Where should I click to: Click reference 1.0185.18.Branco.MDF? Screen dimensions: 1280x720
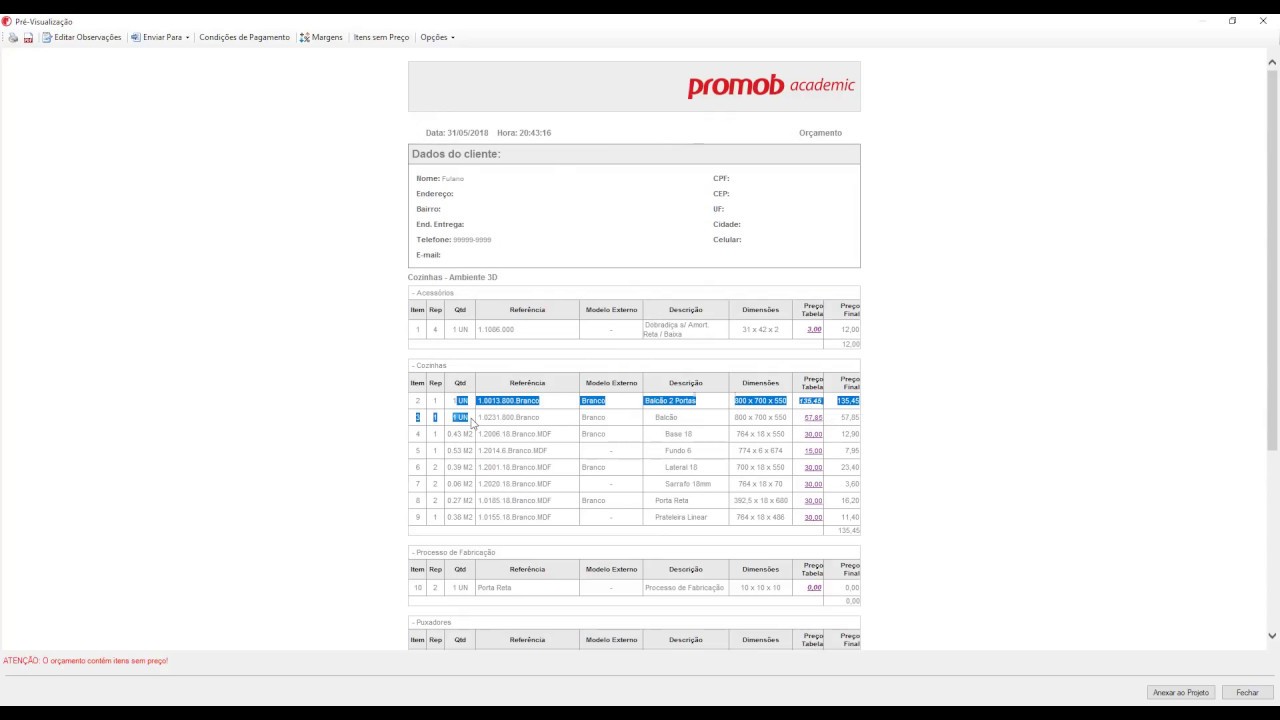coord(514,501)
